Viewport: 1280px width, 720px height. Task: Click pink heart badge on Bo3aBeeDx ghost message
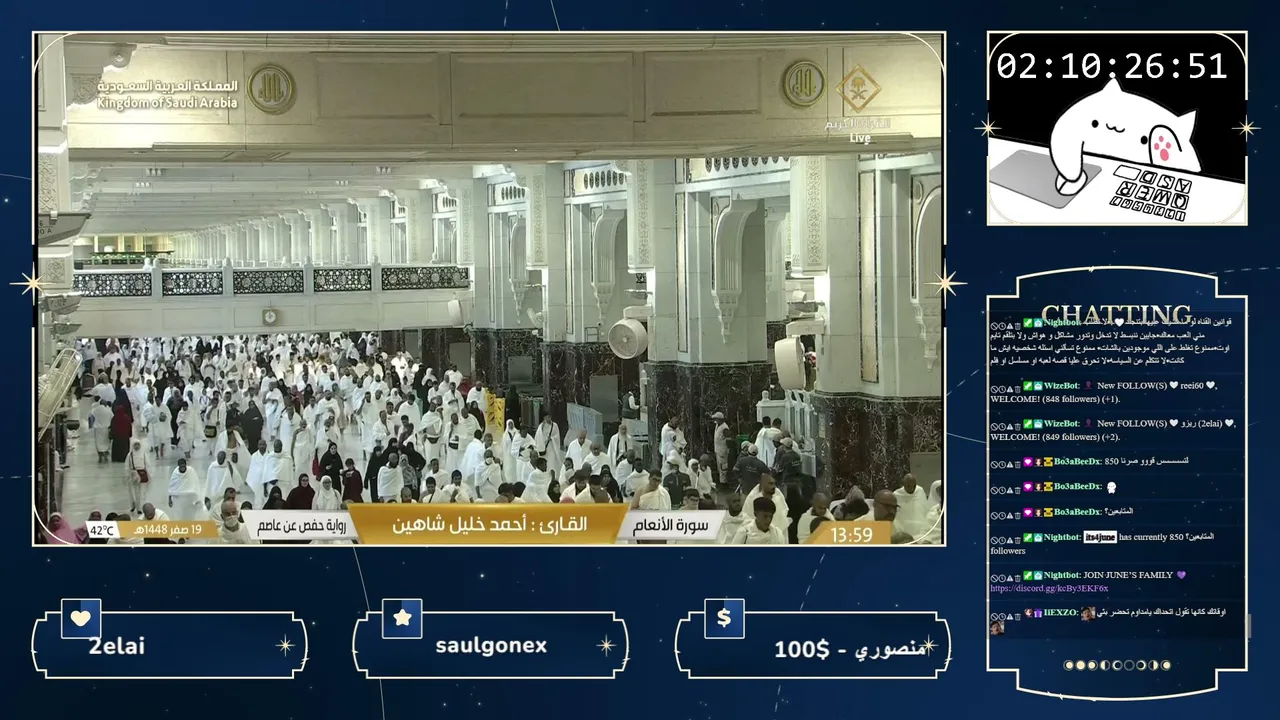click(1027, 487)
